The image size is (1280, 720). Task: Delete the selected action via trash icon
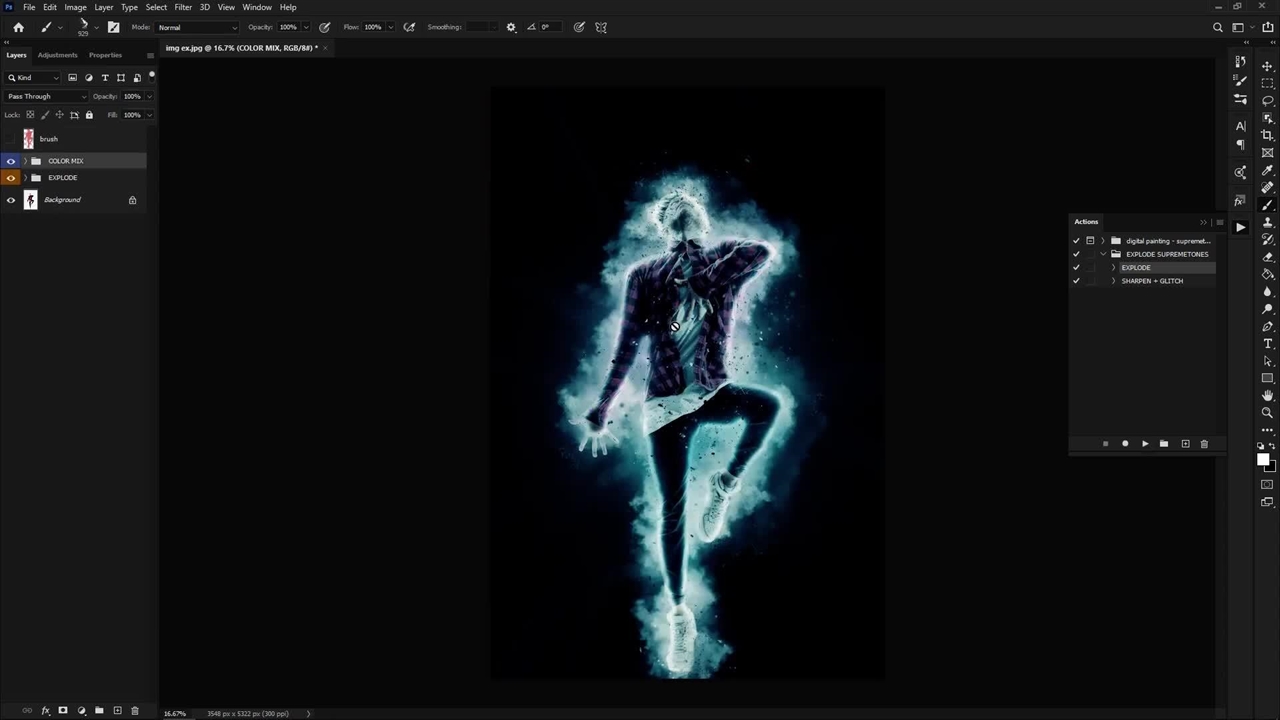(x=1204, y=444)
